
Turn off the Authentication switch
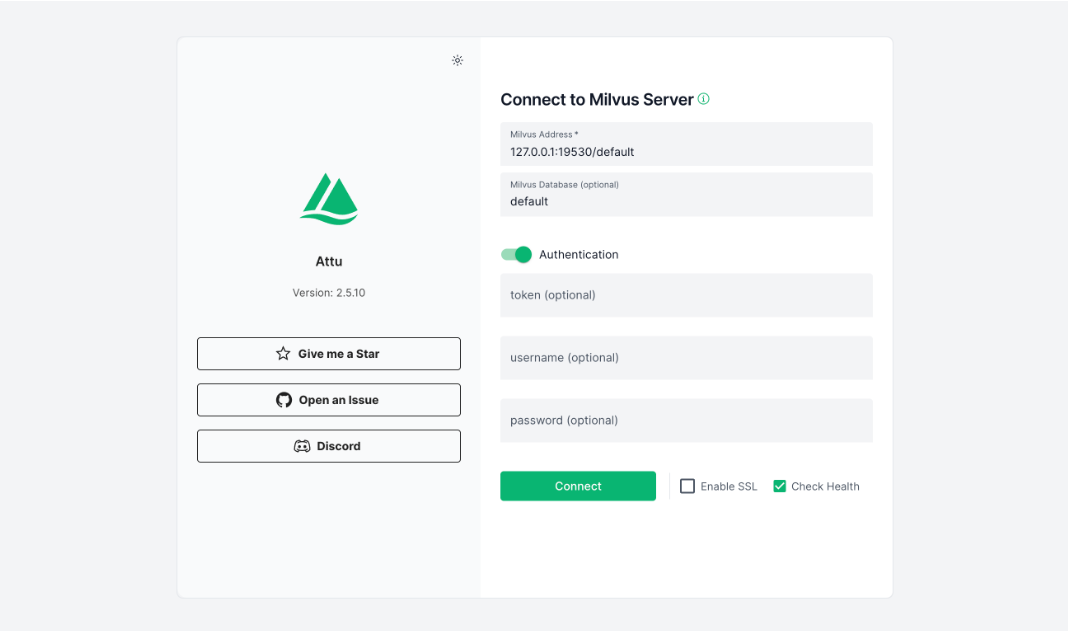516,254
